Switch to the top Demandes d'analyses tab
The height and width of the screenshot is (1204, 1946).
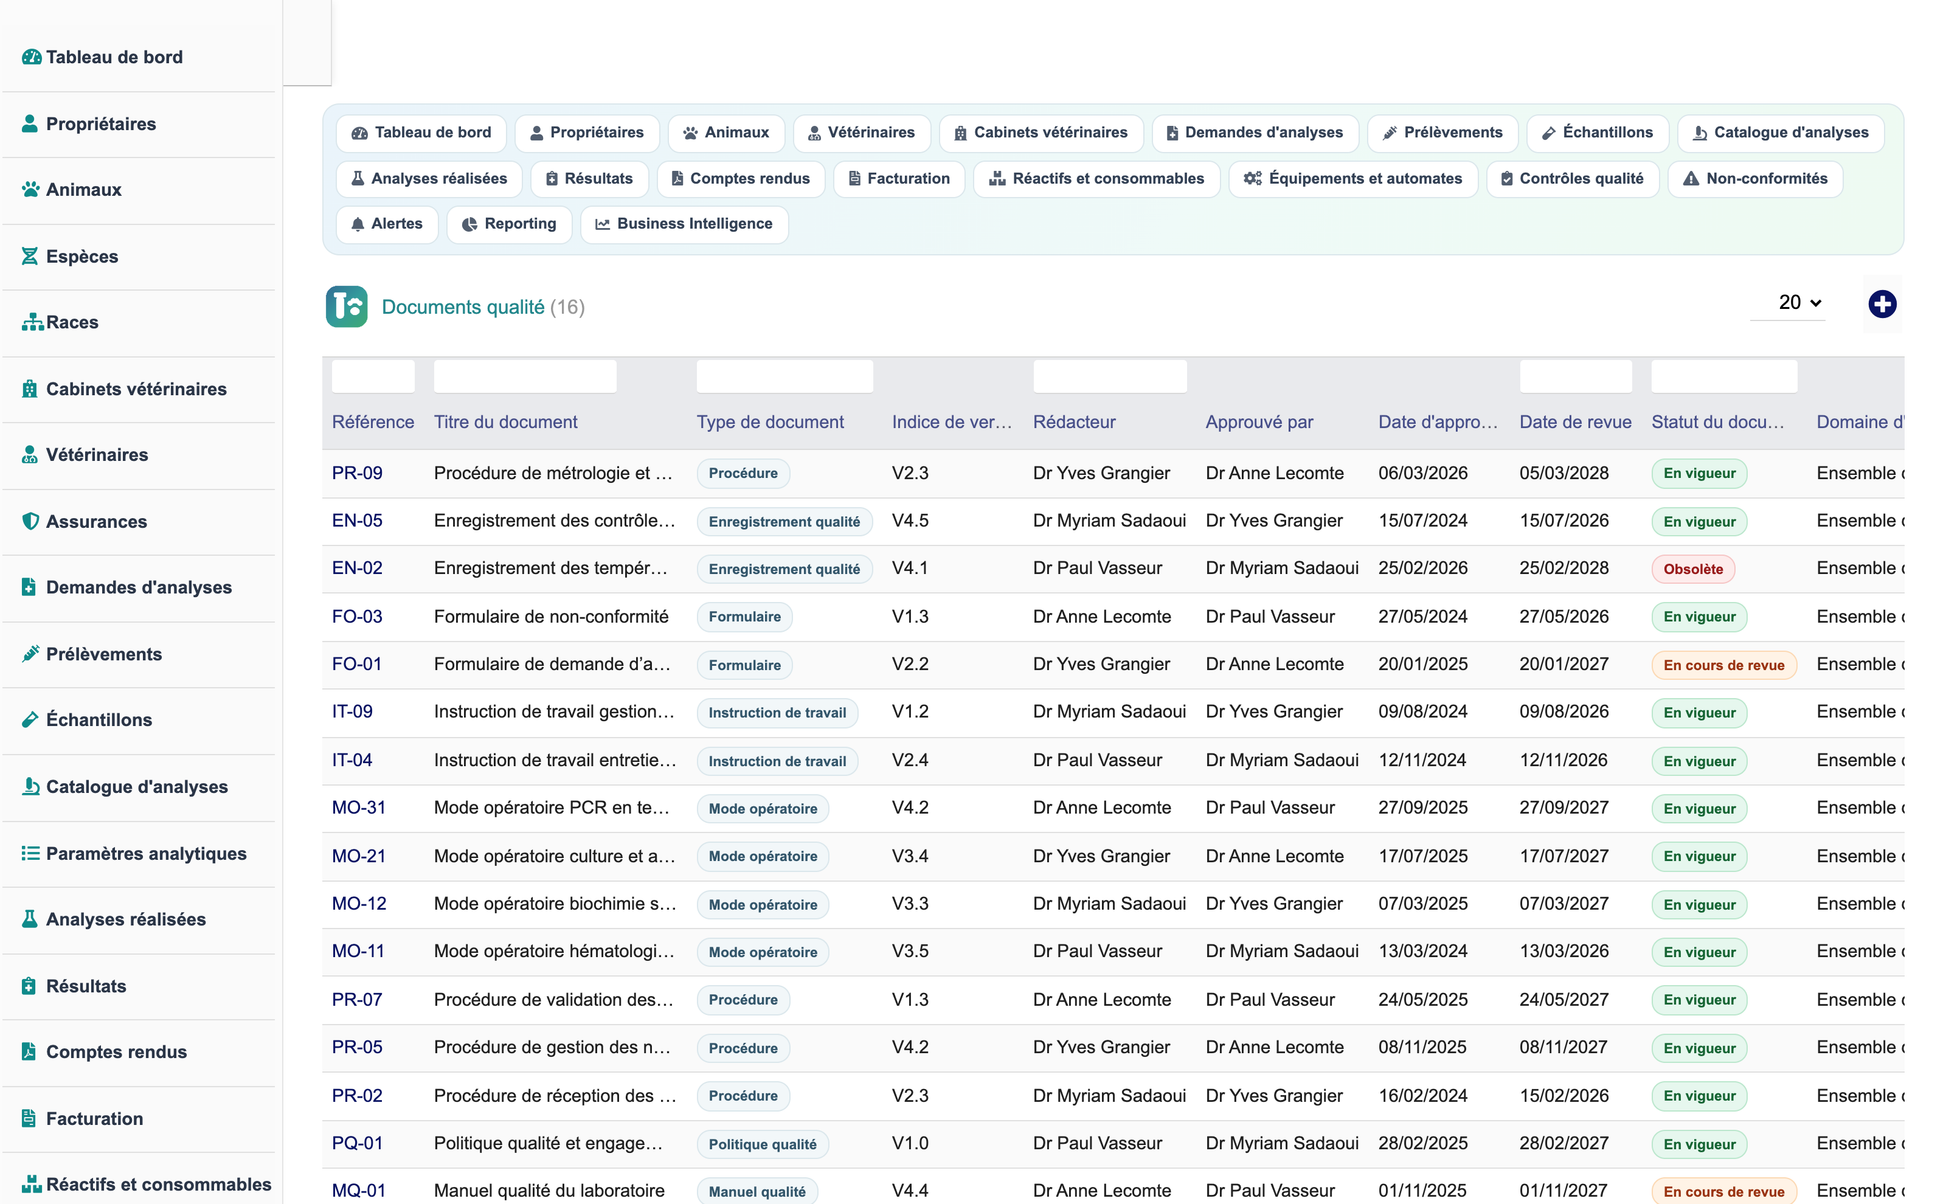pyautogui.click(x=1255, y=133)
